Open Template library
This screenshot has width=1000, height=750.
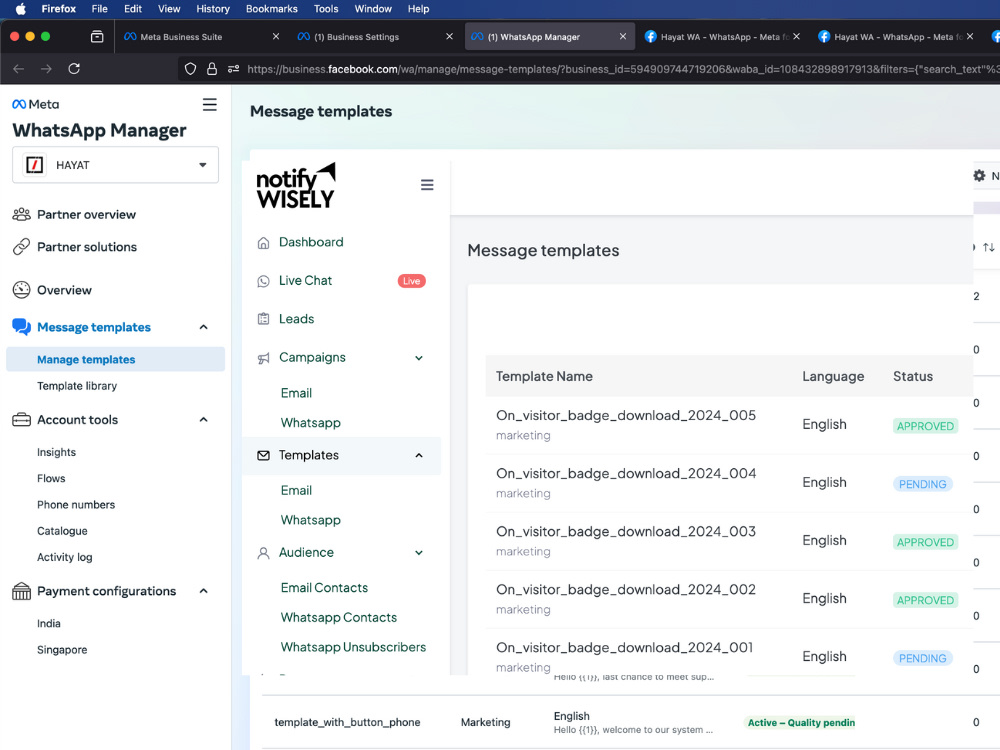pyautogui.click(x=77, y=386)
